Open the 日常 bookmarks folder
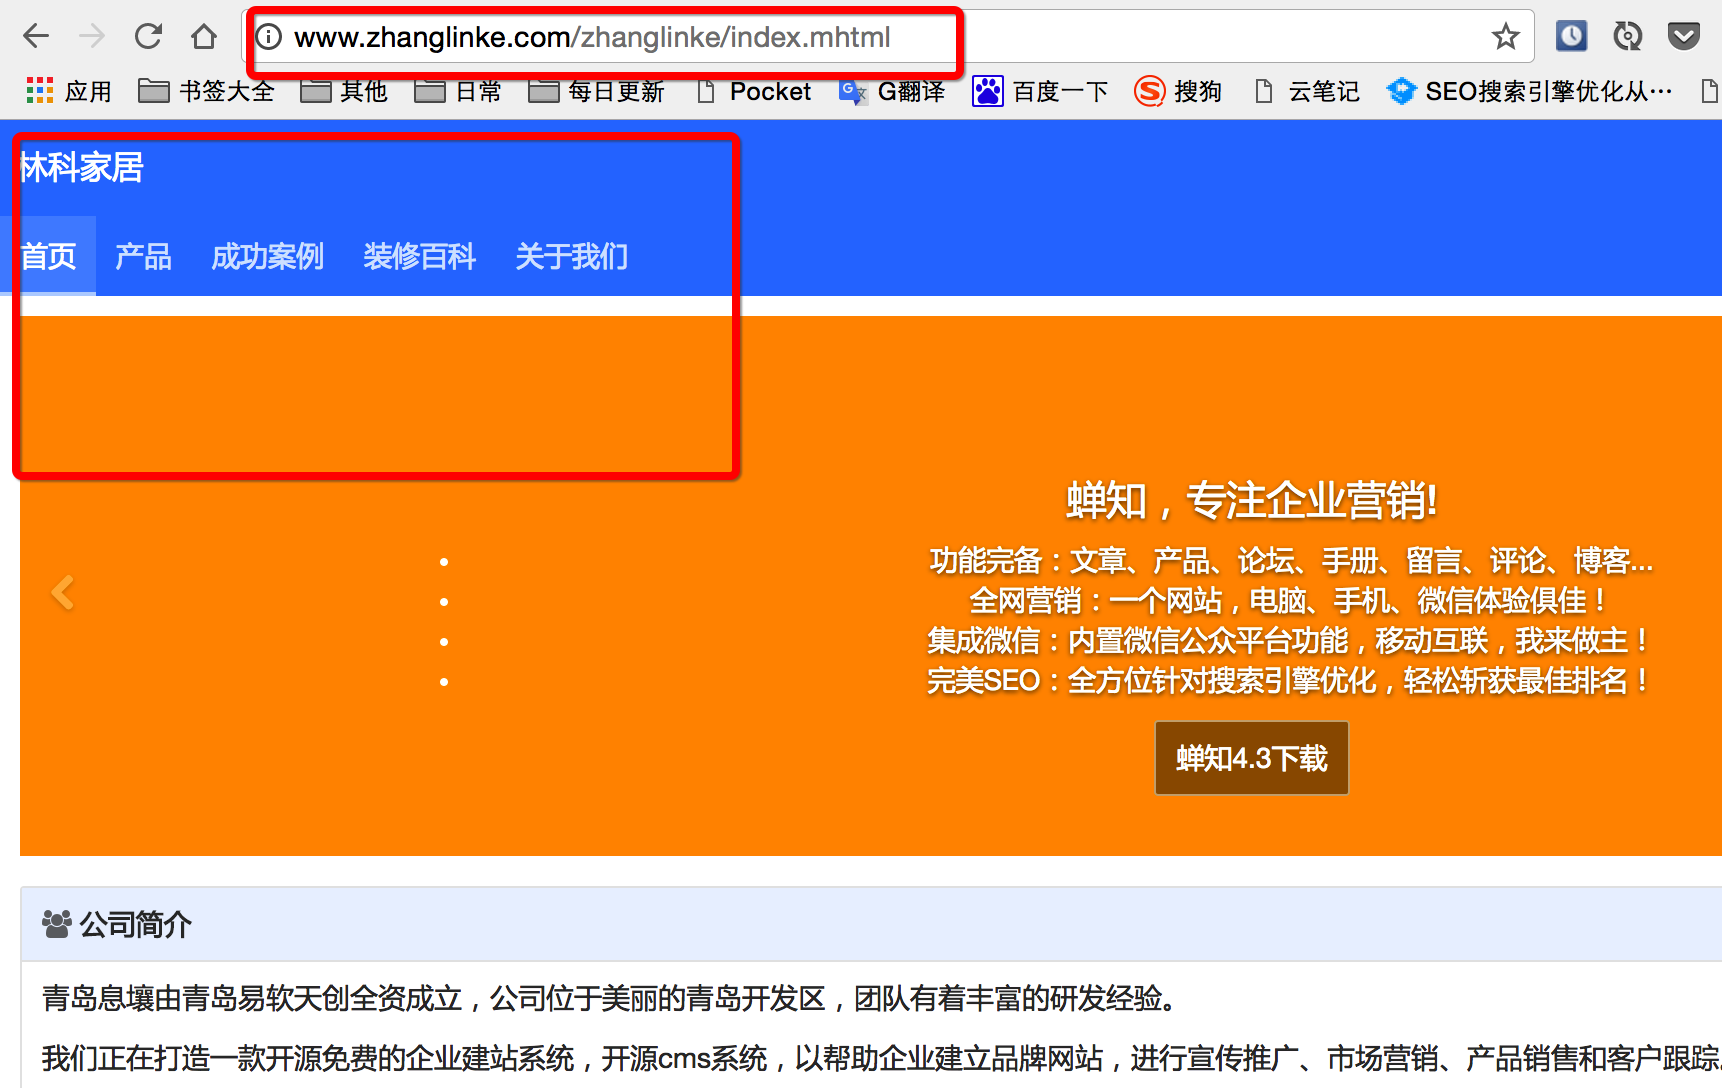1722x1088 pixels. [458, 91]
